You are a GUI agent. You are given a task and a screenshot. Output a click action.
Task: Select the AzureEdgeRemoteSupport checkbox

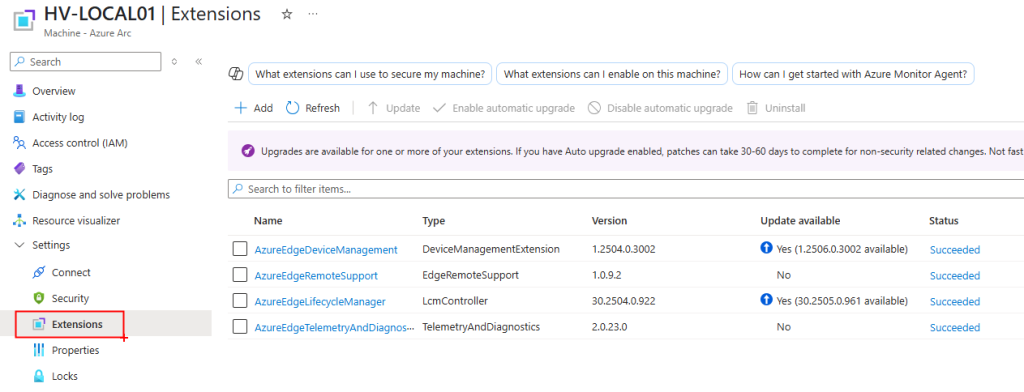240,275
